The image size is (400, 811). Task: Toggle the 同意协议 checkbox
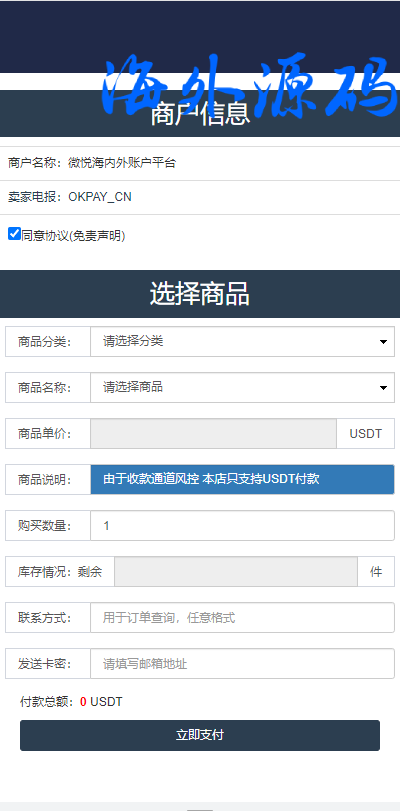[14, 234]
